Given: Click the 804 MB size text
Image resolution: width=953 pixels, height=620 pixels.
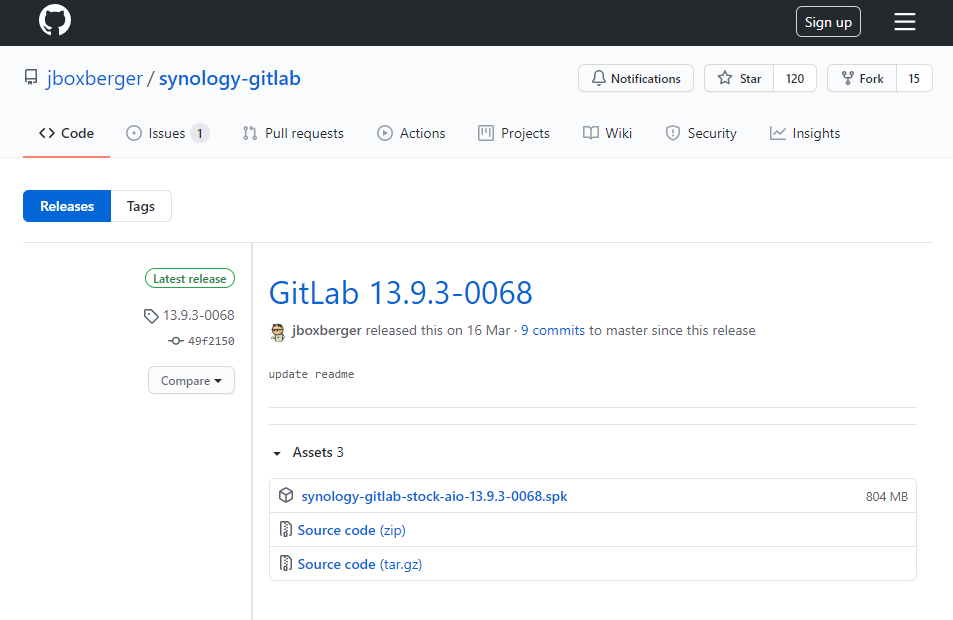Looking at the screenshot, I should tap(886, 497).
